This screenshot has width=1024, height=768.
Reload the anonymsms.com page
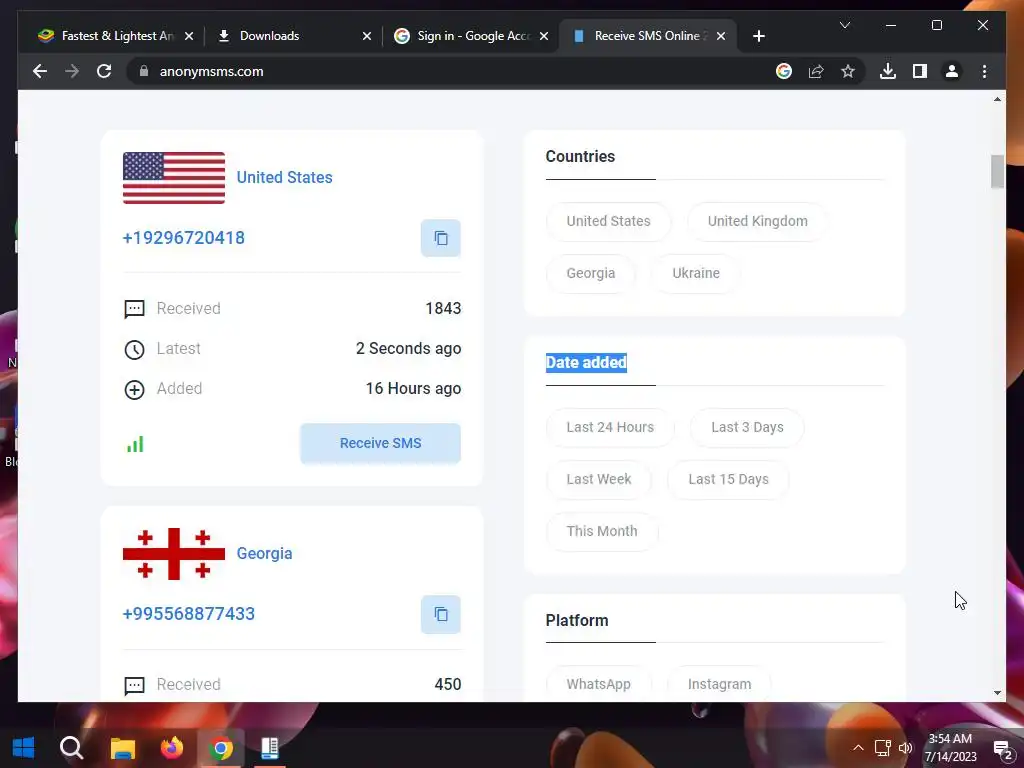[104, 71]
